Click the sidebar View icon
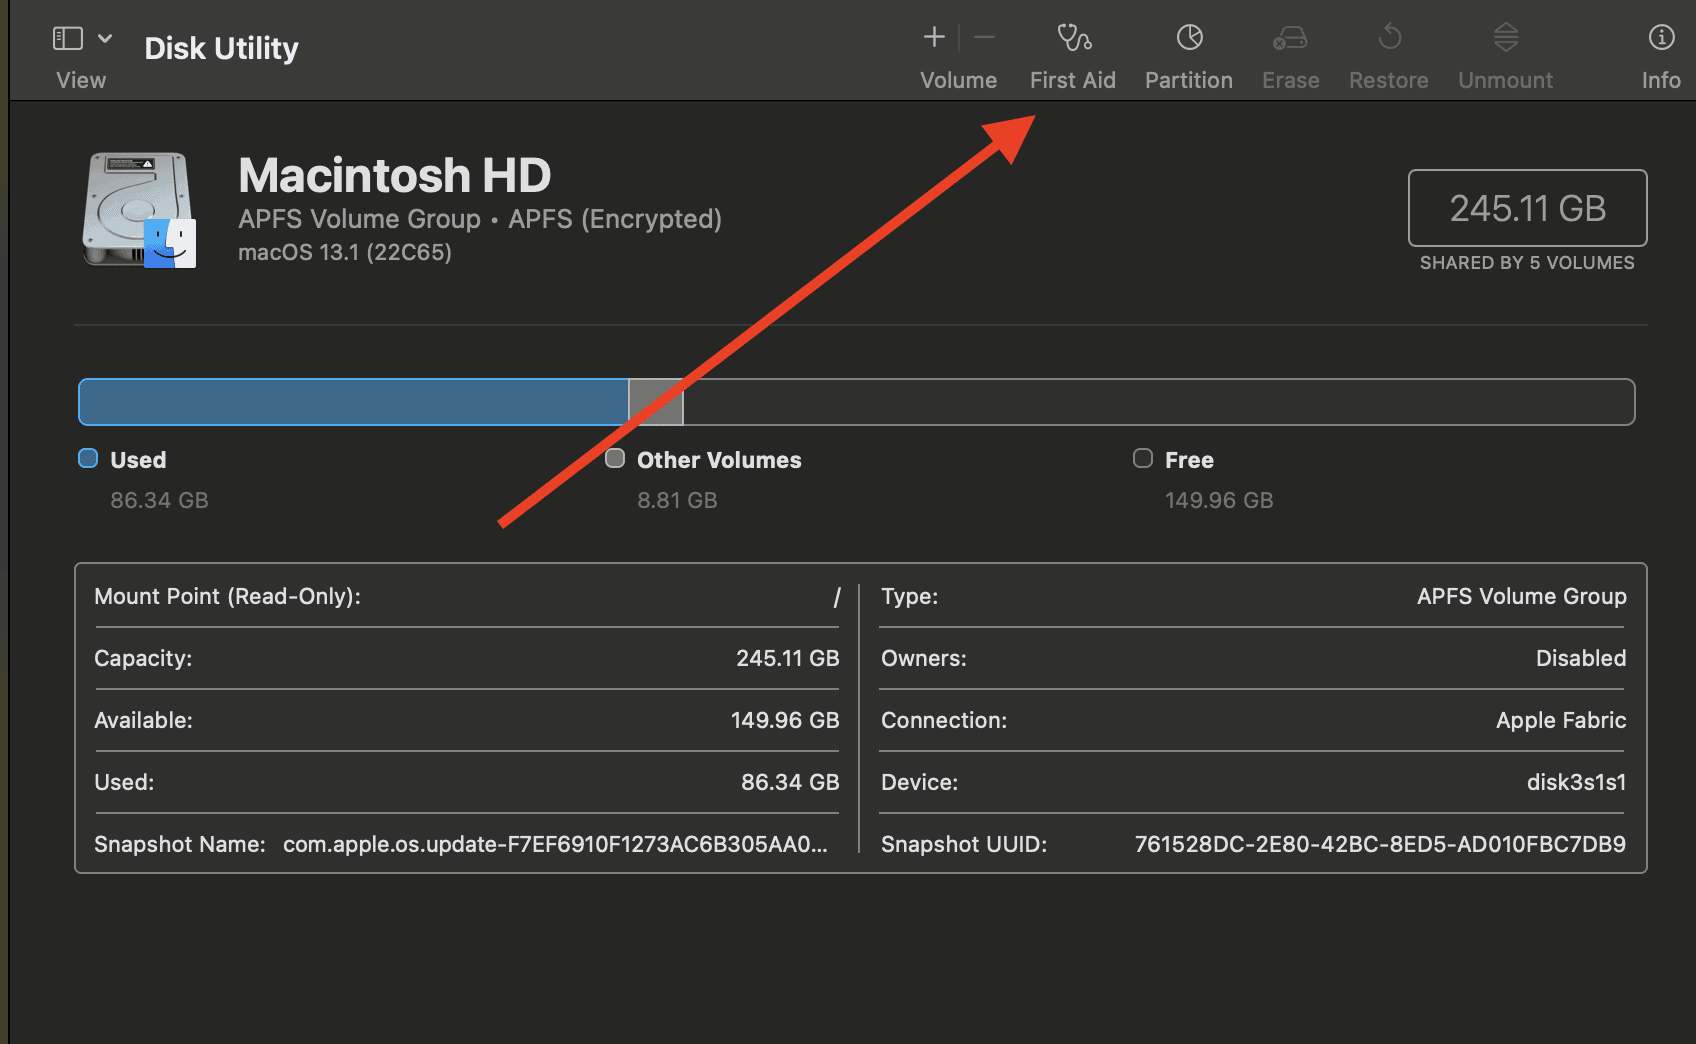Viewport: 1696px width, 1044px height. tap(68, 39)
